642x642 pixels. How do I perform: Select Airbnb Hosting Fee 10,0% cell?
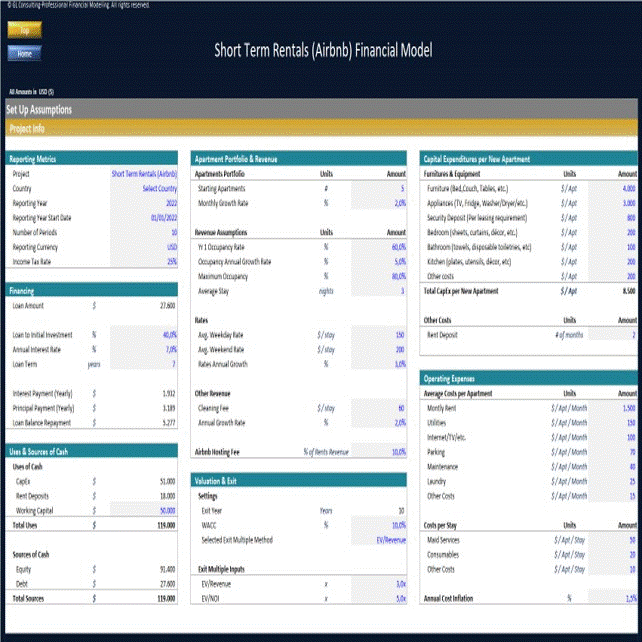pos(379,452)
